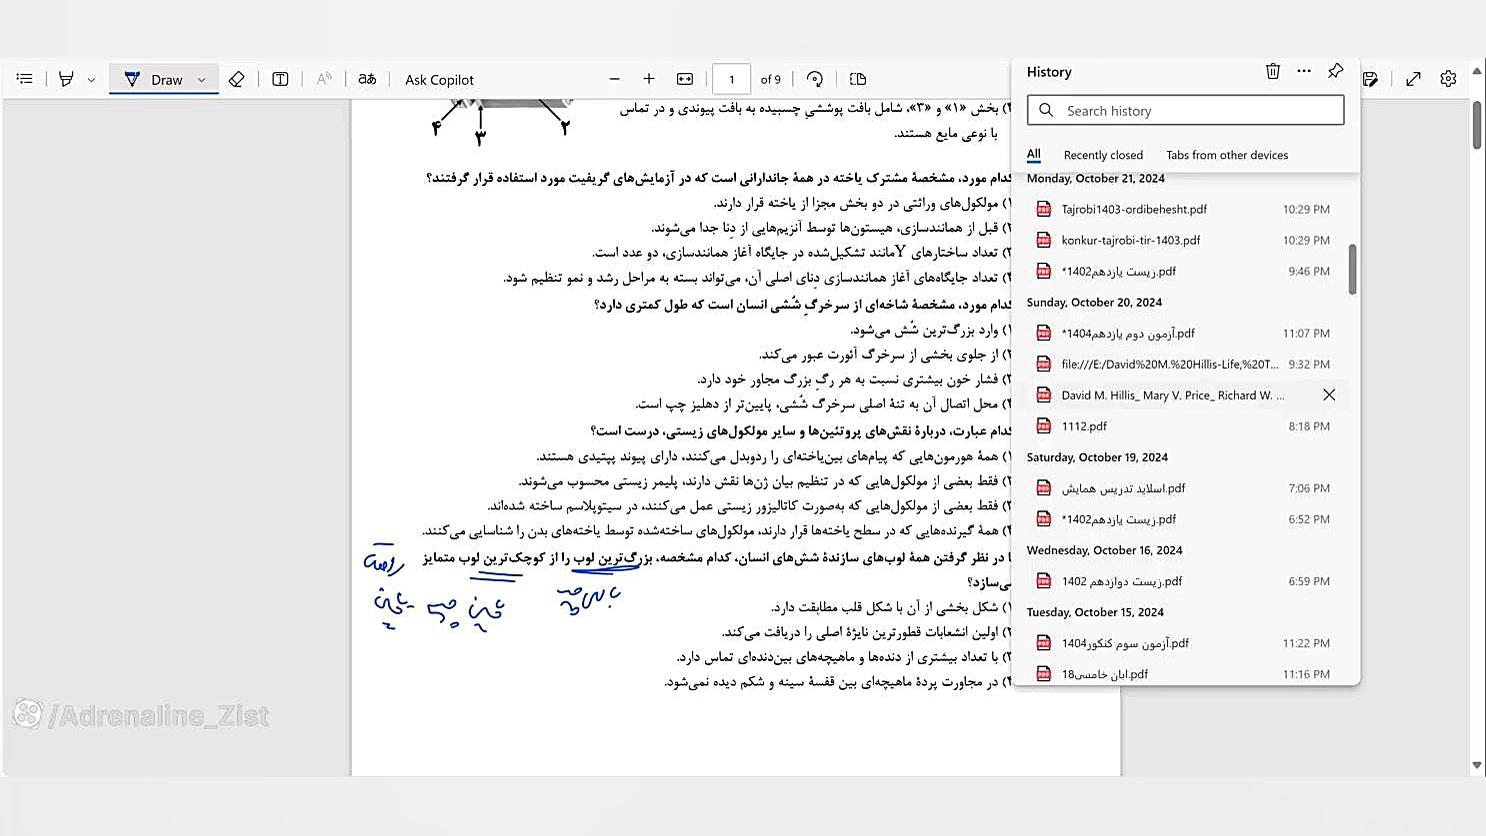Switch to Recently closed tab
The image size is (1486, 836).
point(1103,155)
